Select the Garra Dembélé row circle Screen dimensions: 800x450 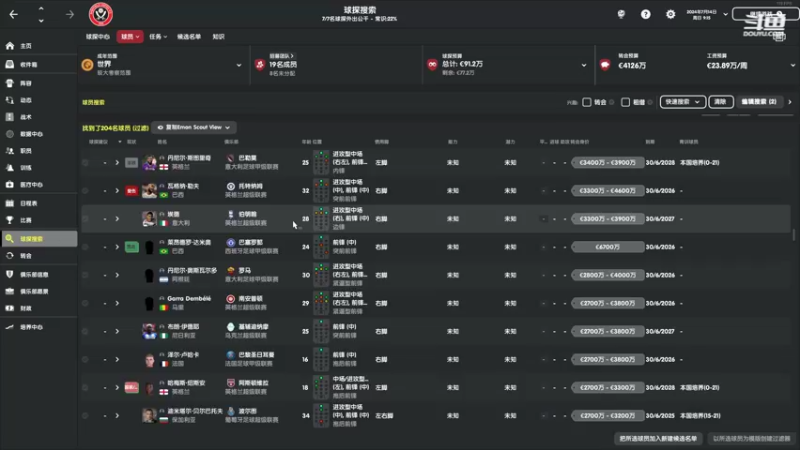tap(85, 303)
